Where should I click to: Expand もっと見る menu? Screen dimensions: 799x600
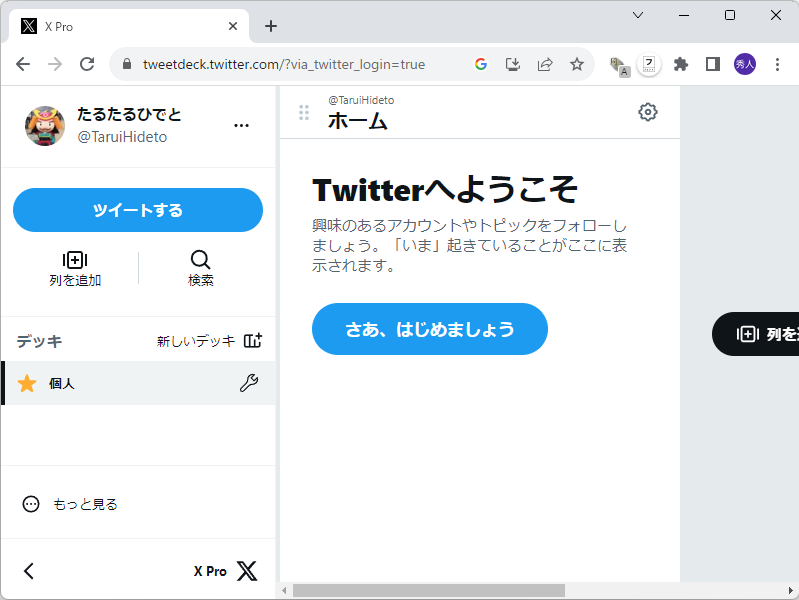pyautogui.click(x=70, y=504)
